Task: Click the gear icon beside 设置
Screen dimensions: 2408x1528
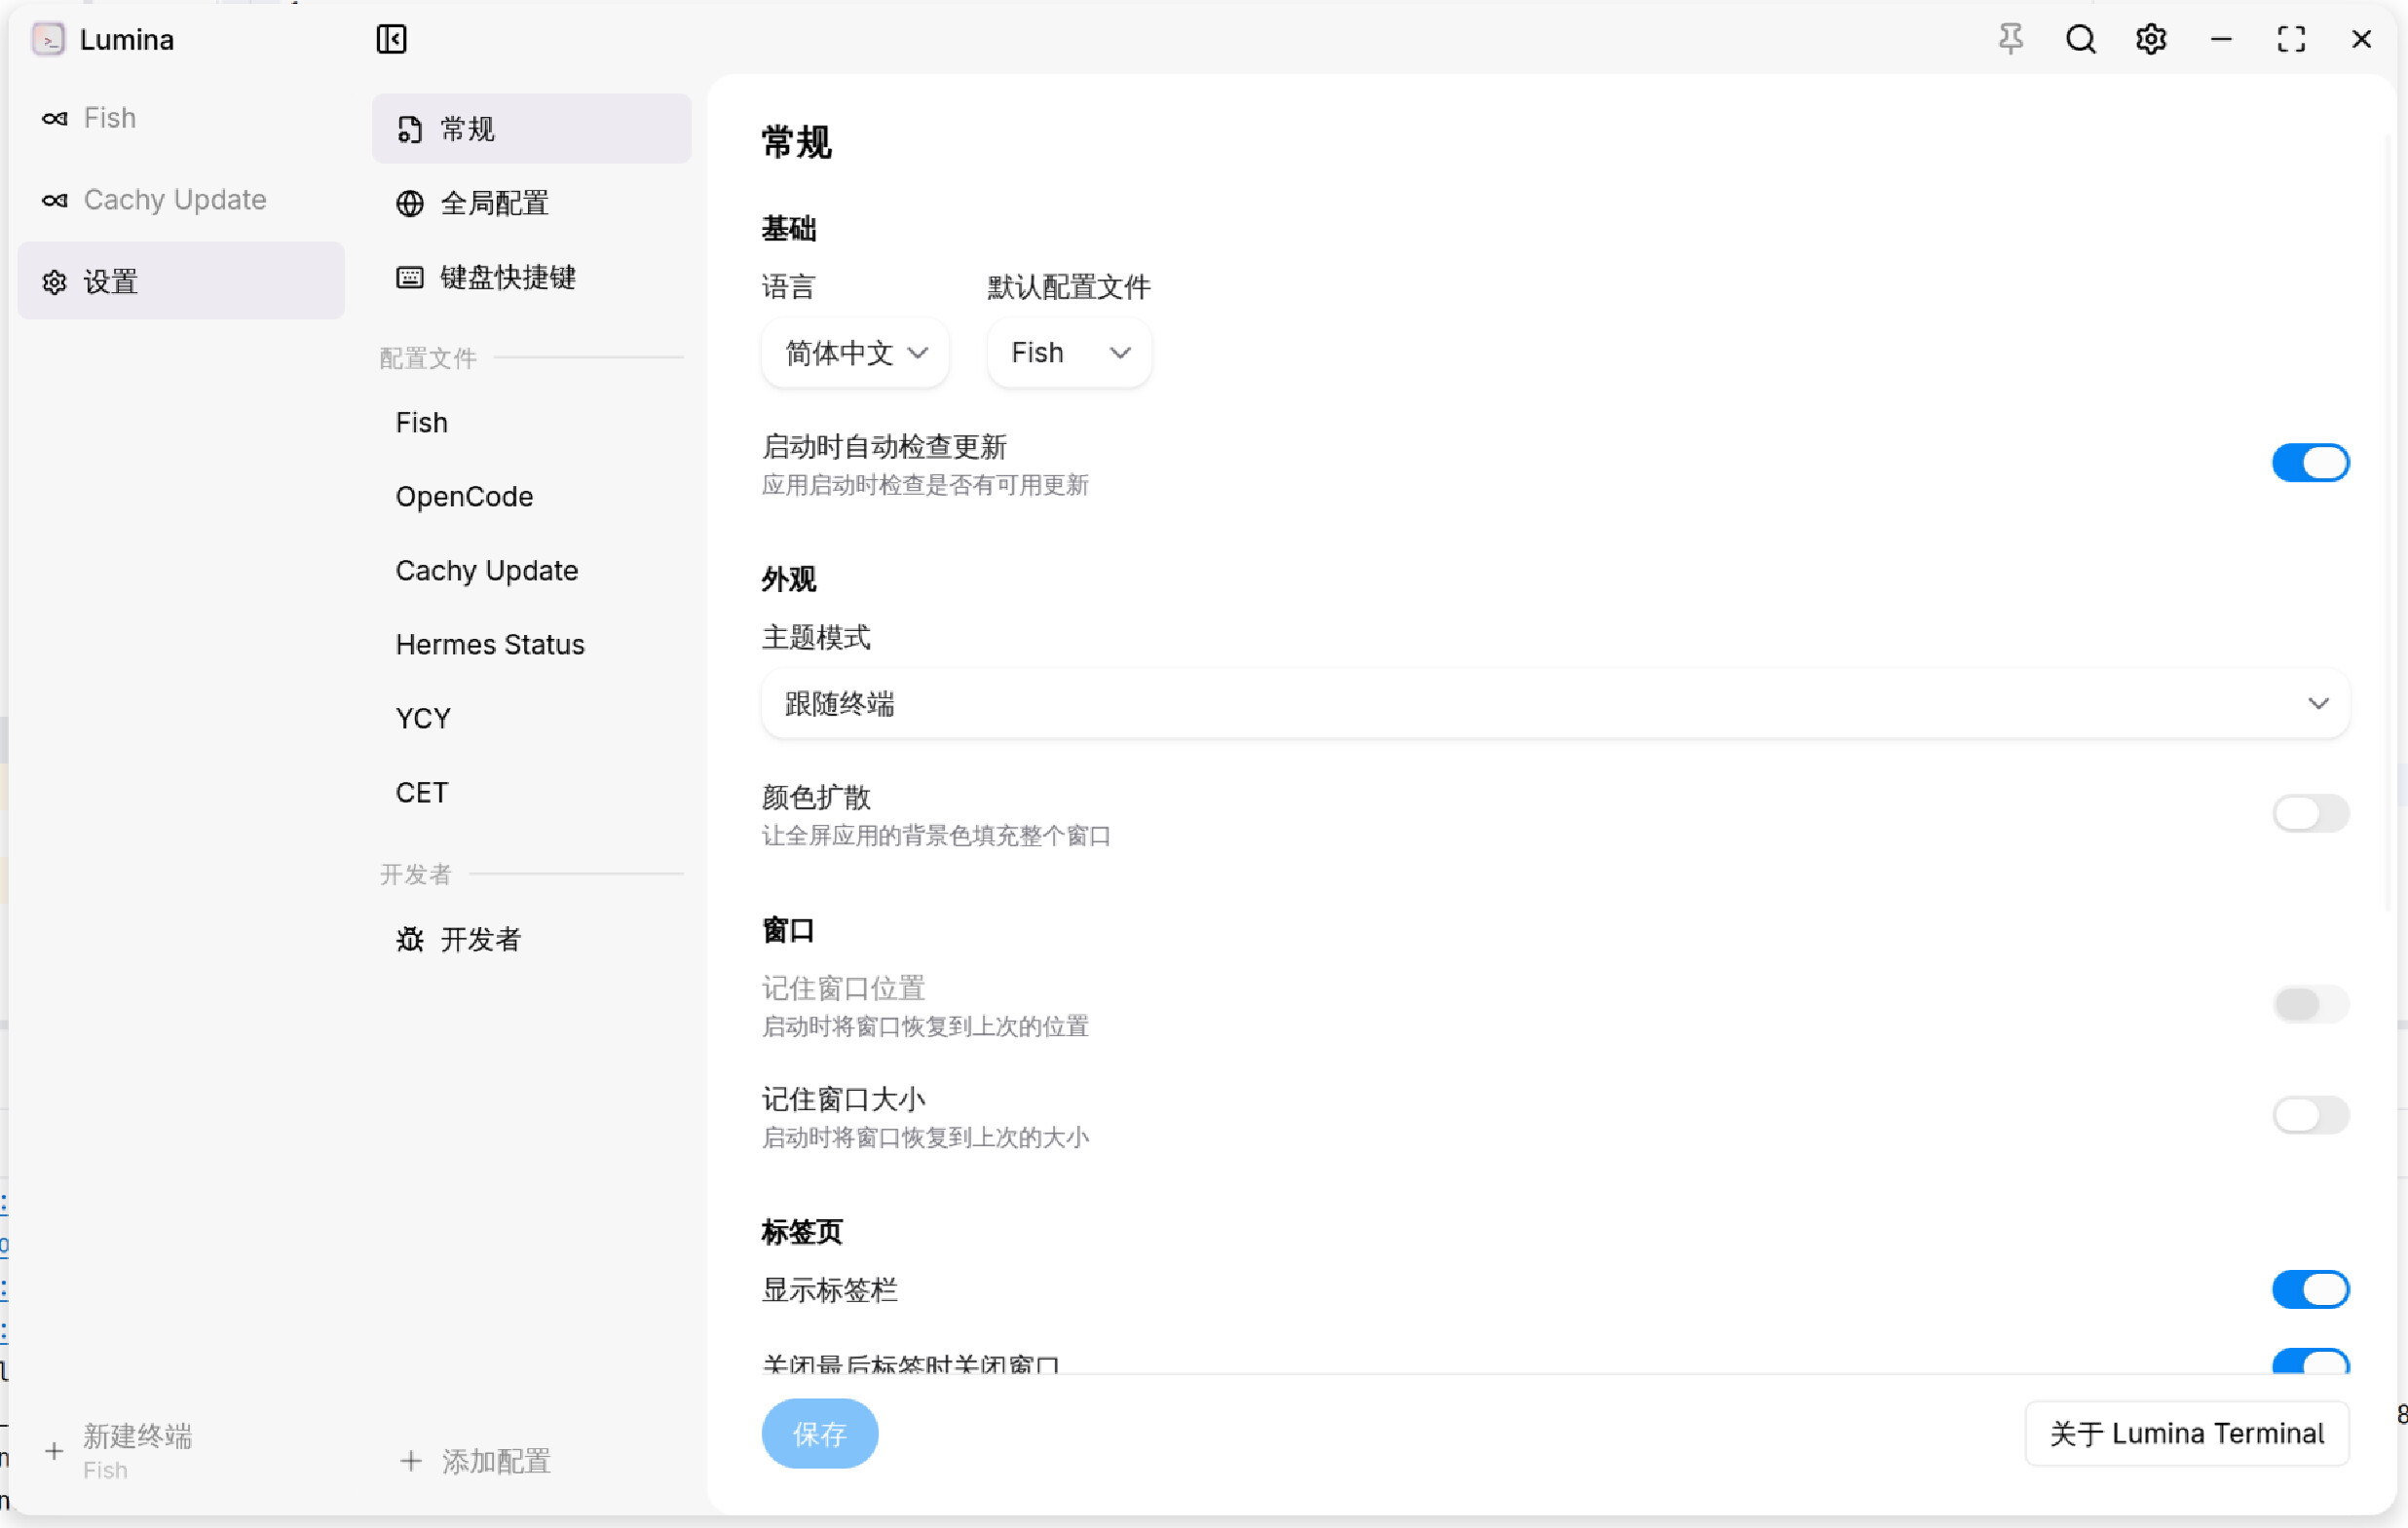Action: click(x=55, y=282)
